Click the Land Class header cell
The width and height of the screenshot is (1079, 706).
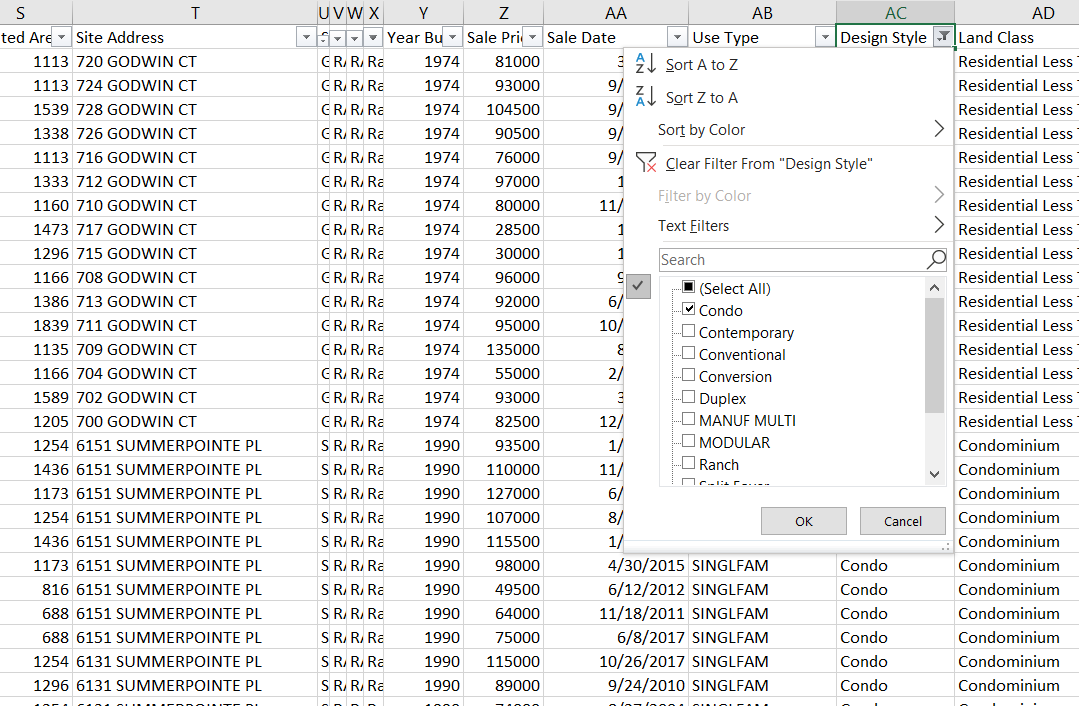1017,37
